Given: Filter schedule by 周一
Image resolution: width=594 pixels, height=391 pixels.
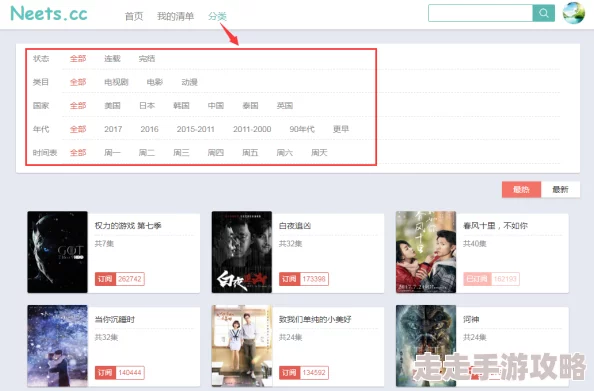Looking at the screenshot, I should pyautogui.click(x=112, y=153).
